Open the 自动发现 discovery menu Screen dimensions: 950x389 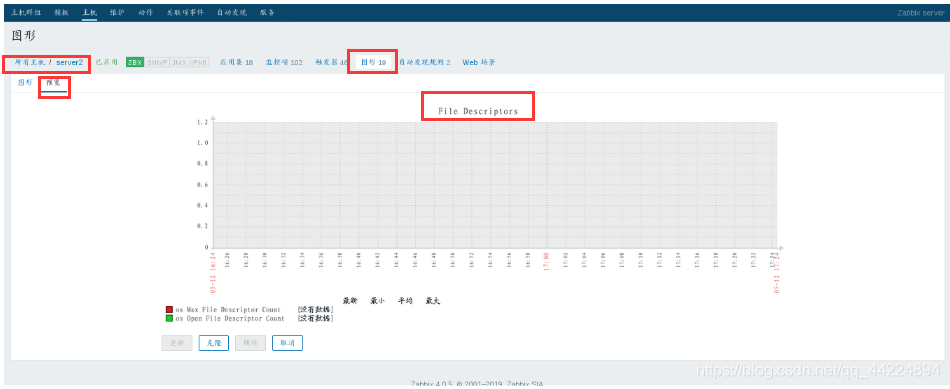(x=232, y=12)
